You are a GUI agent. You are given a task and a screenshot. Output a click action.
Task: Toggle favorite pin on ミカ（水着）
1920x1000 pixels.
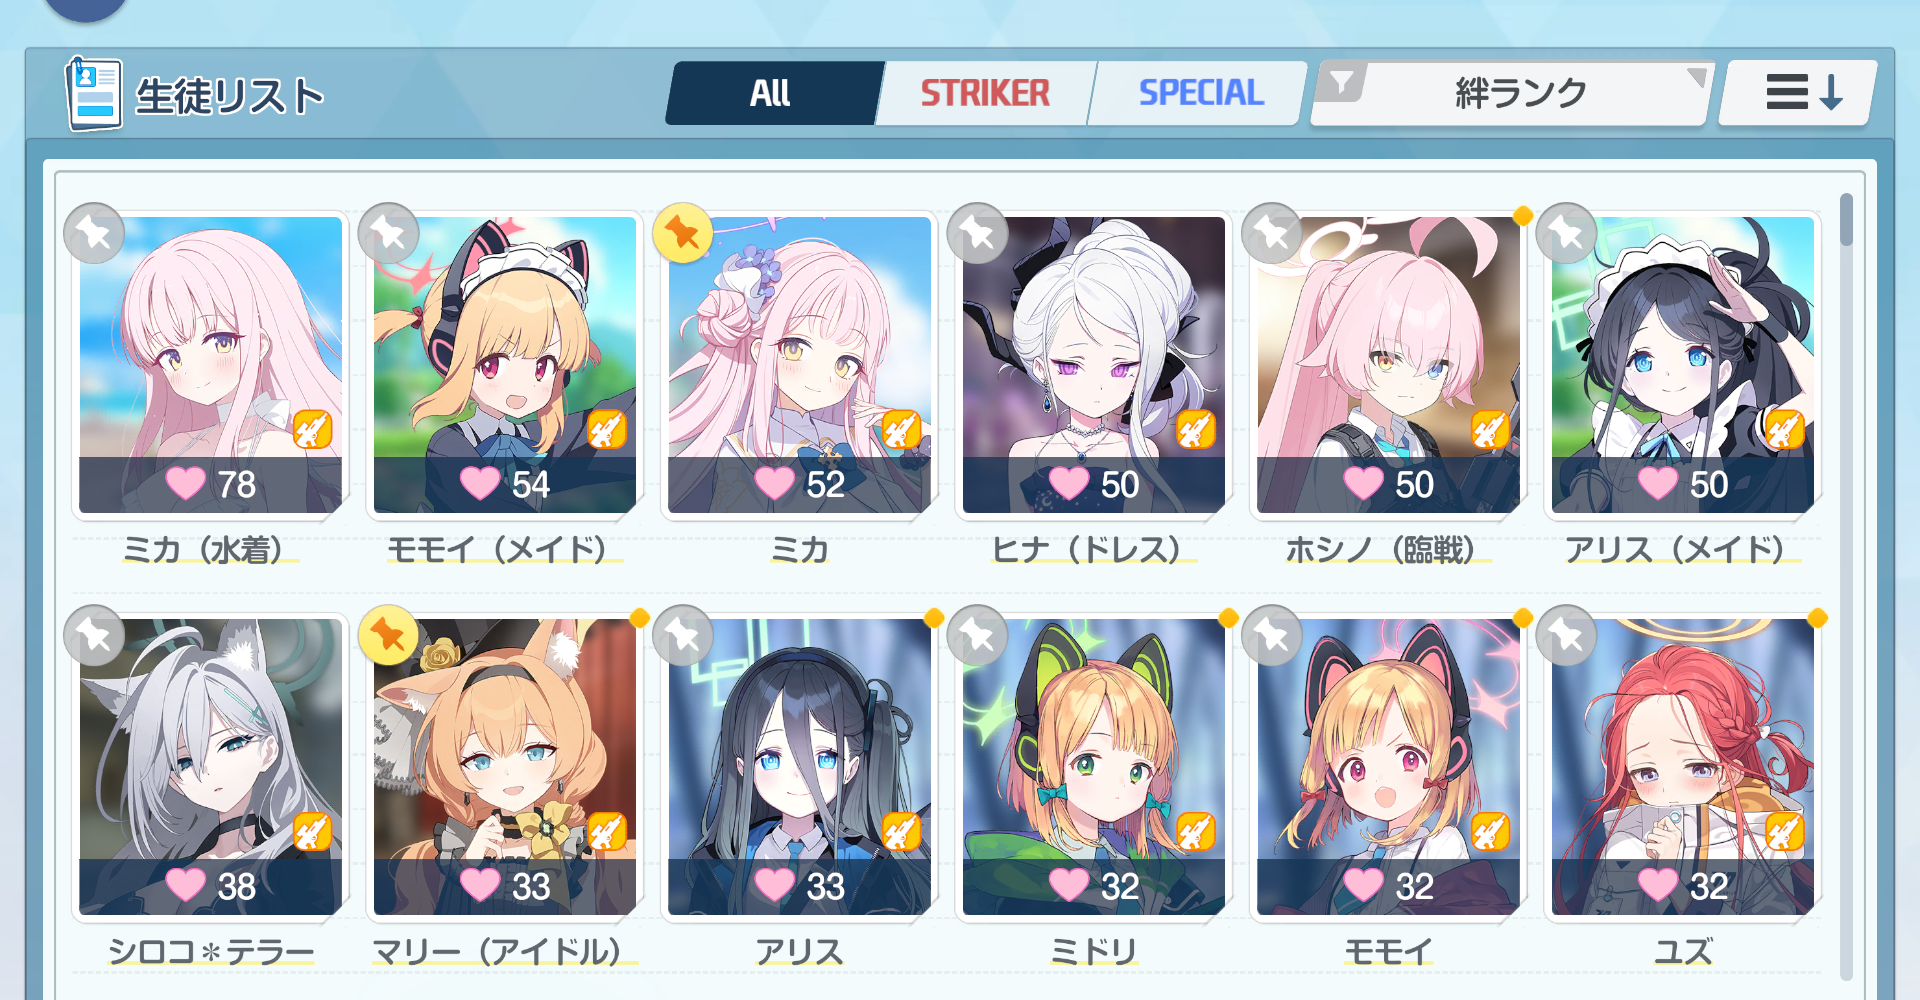[x=94, y=234]
